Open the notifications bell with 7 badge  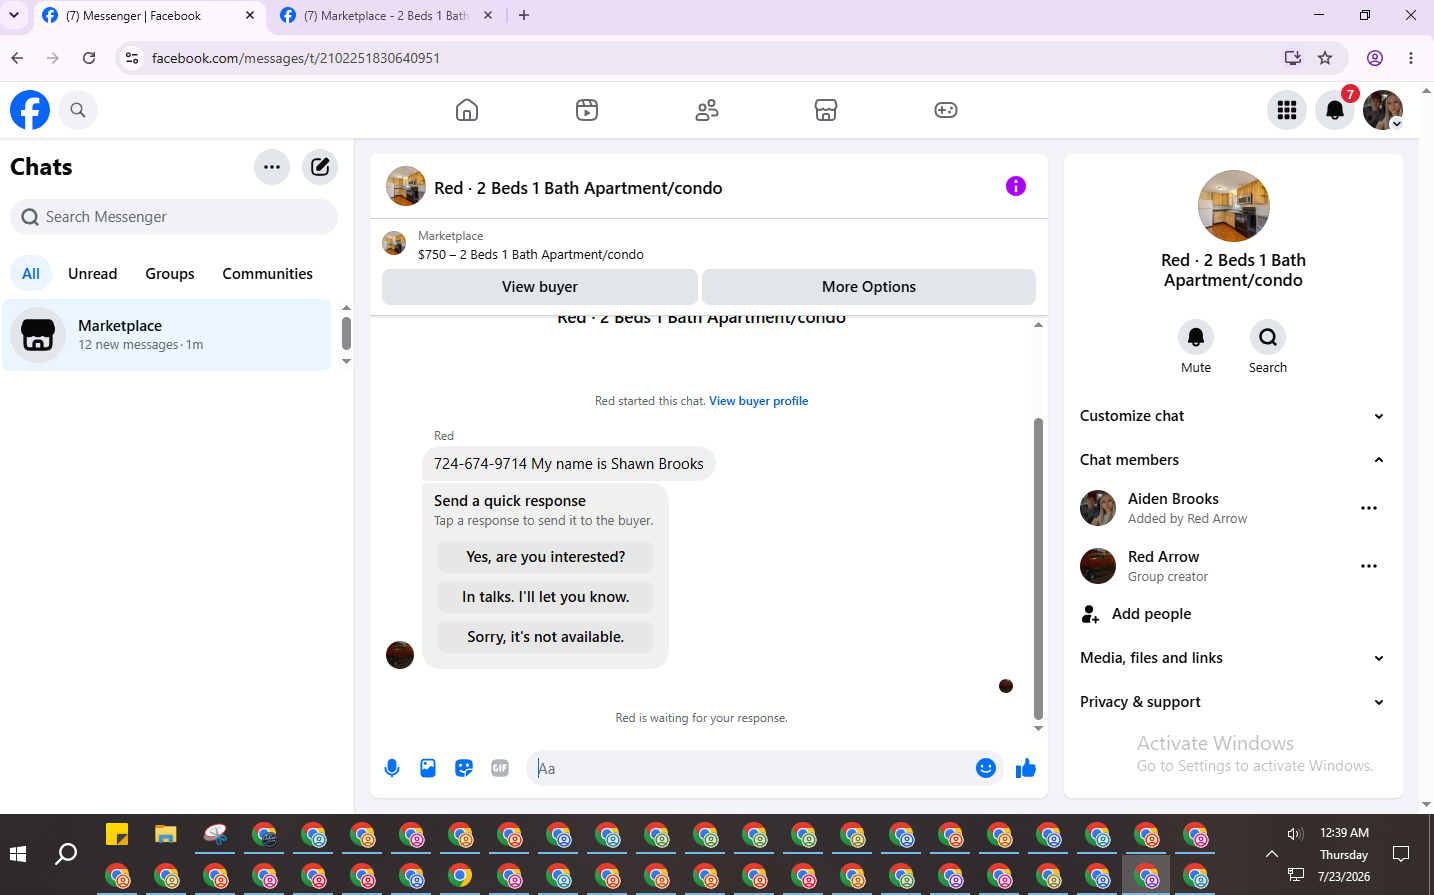(1335, 110)
